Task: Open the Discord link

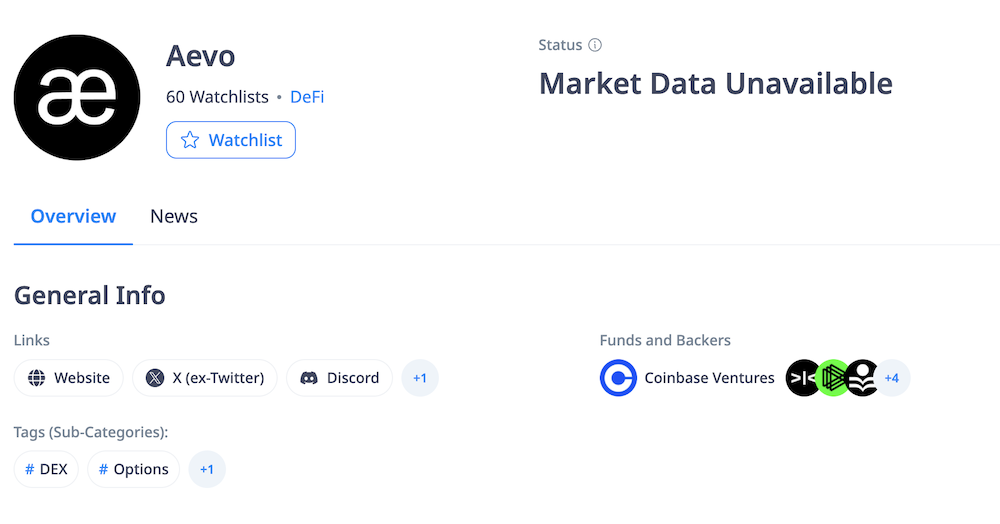Action: click(x=340, y=378)
